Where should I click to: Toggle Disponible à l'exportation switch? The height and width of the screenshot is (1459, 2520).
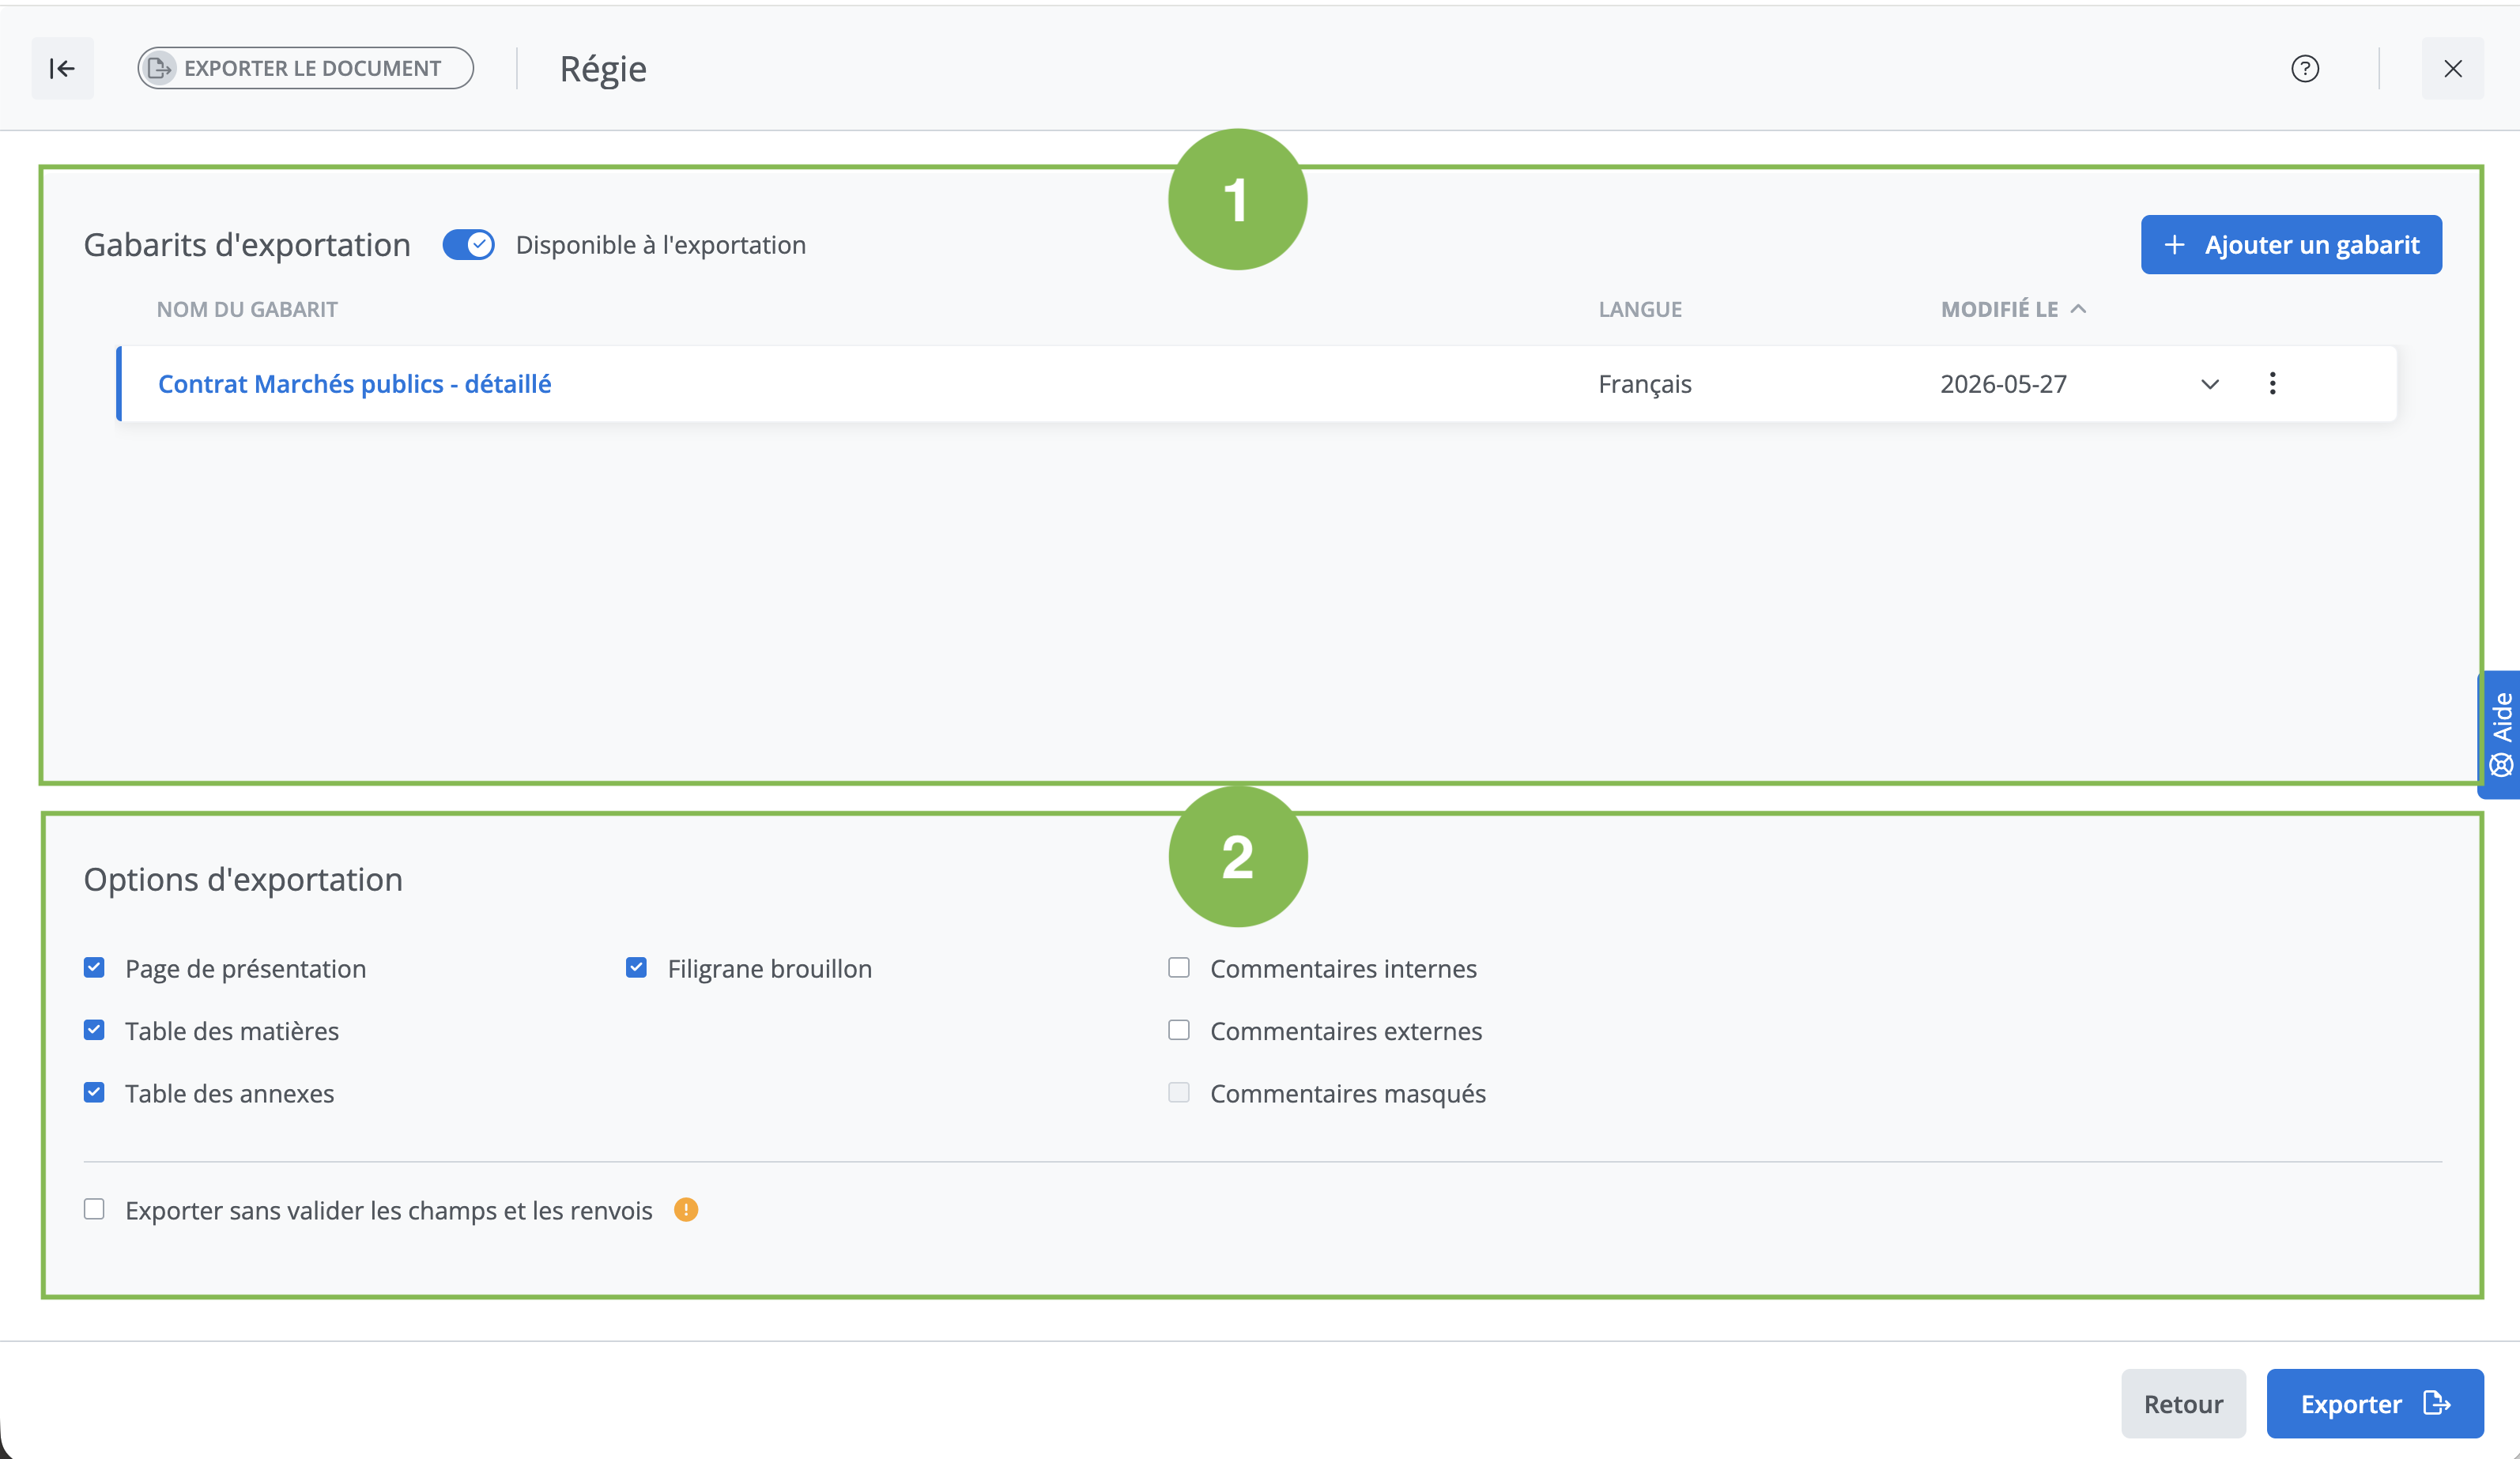click(x=469, y=244)
